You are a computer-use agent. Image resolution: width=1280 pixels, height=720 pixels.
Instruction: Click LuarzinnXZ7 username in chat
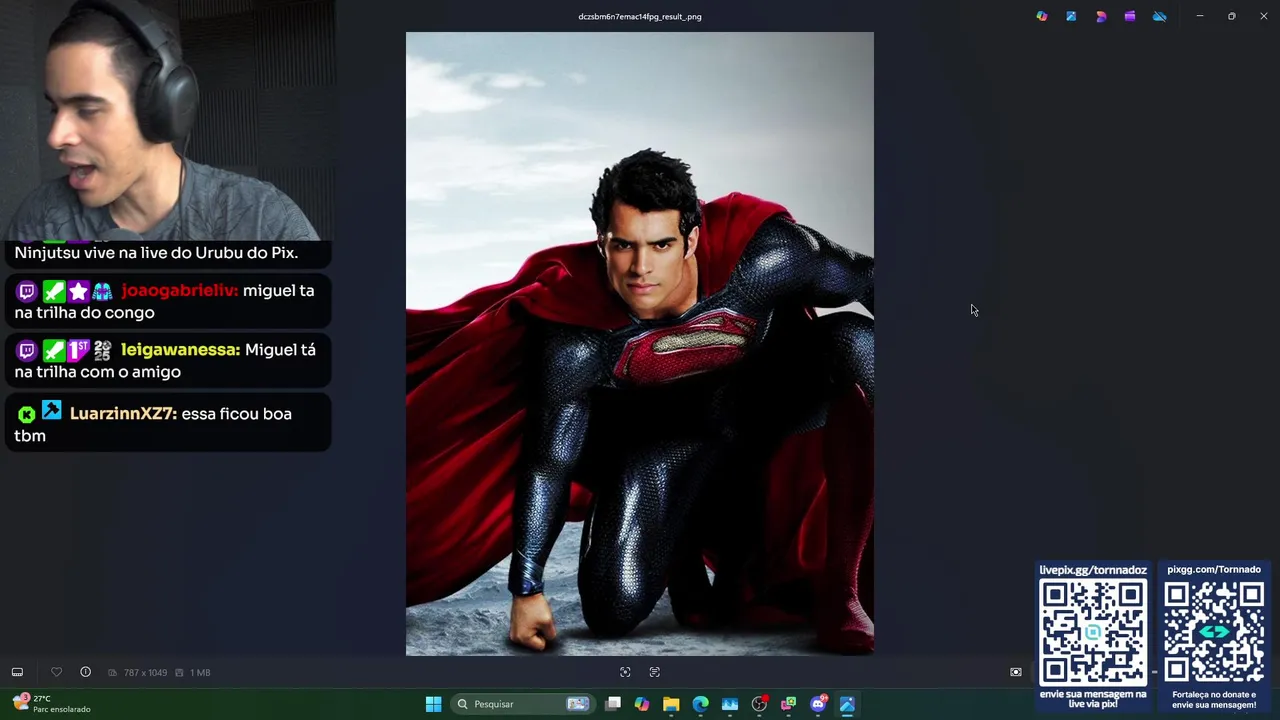(x=123, y=413)
